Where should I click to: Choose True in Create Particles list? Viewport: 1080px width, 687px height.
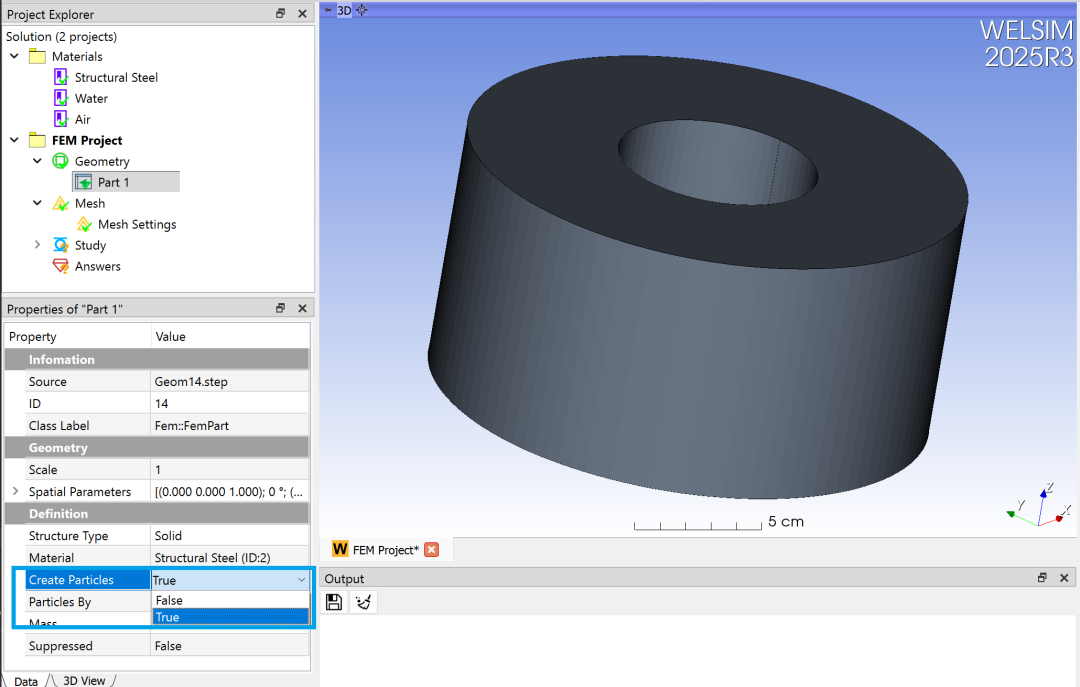click(x=230, y=617)
